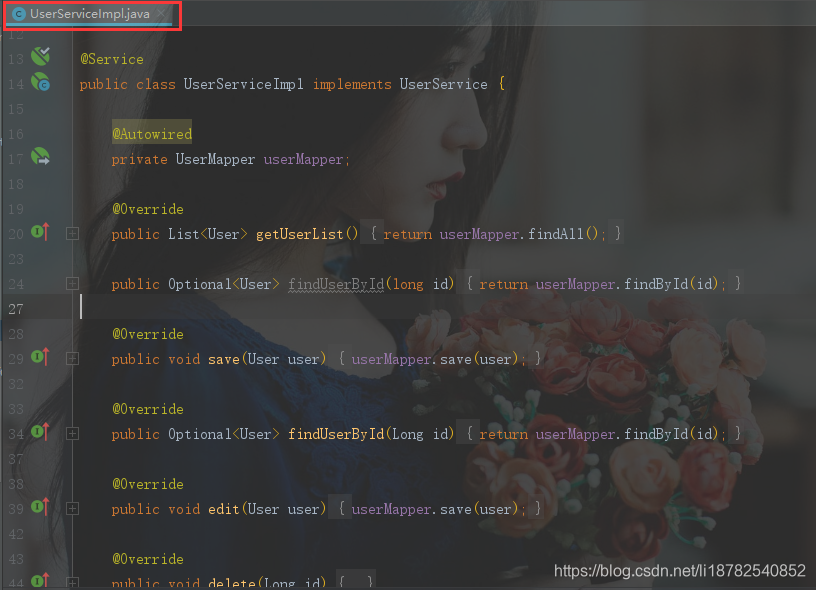Click the edit method name on line 39
Image resolution: width=816 pixels, height=590 pixels.
[224, 509]
